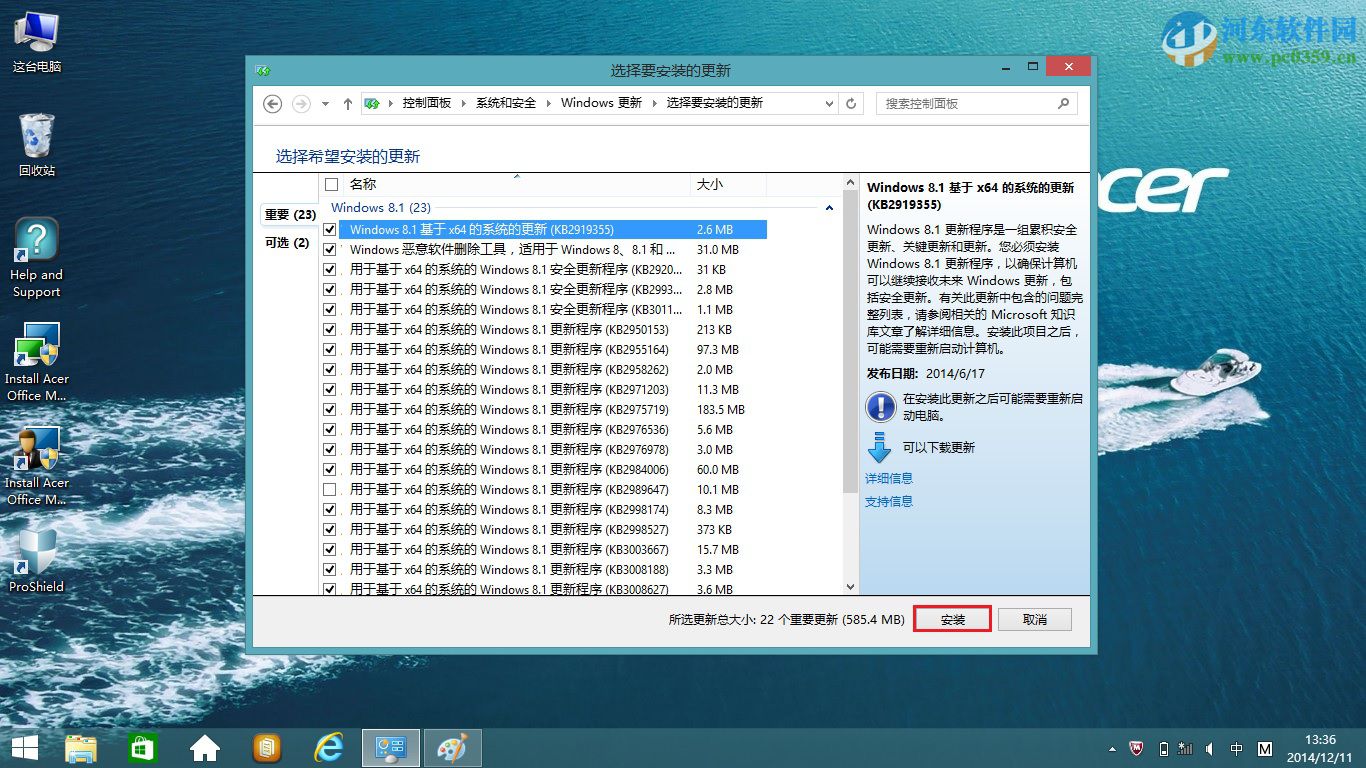
Task: Open the Paint app from the taskbar
Action: pyautogui.click(x=452, y=747)
